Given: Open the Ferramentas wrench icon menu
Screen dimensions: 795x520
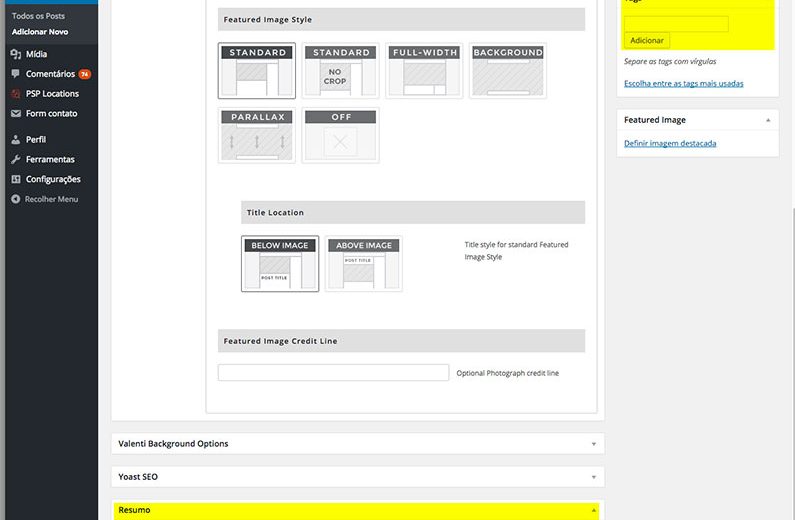Looking at the screenshot, I should click(x=16, y=159).
